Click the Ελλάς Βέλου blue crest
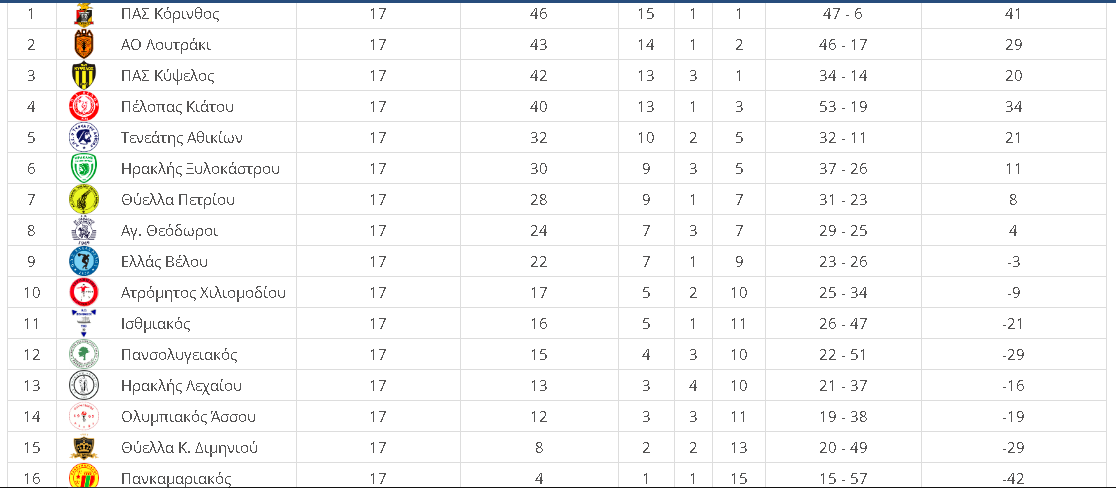The image size is (1116, 488). [x=84, y=262]
